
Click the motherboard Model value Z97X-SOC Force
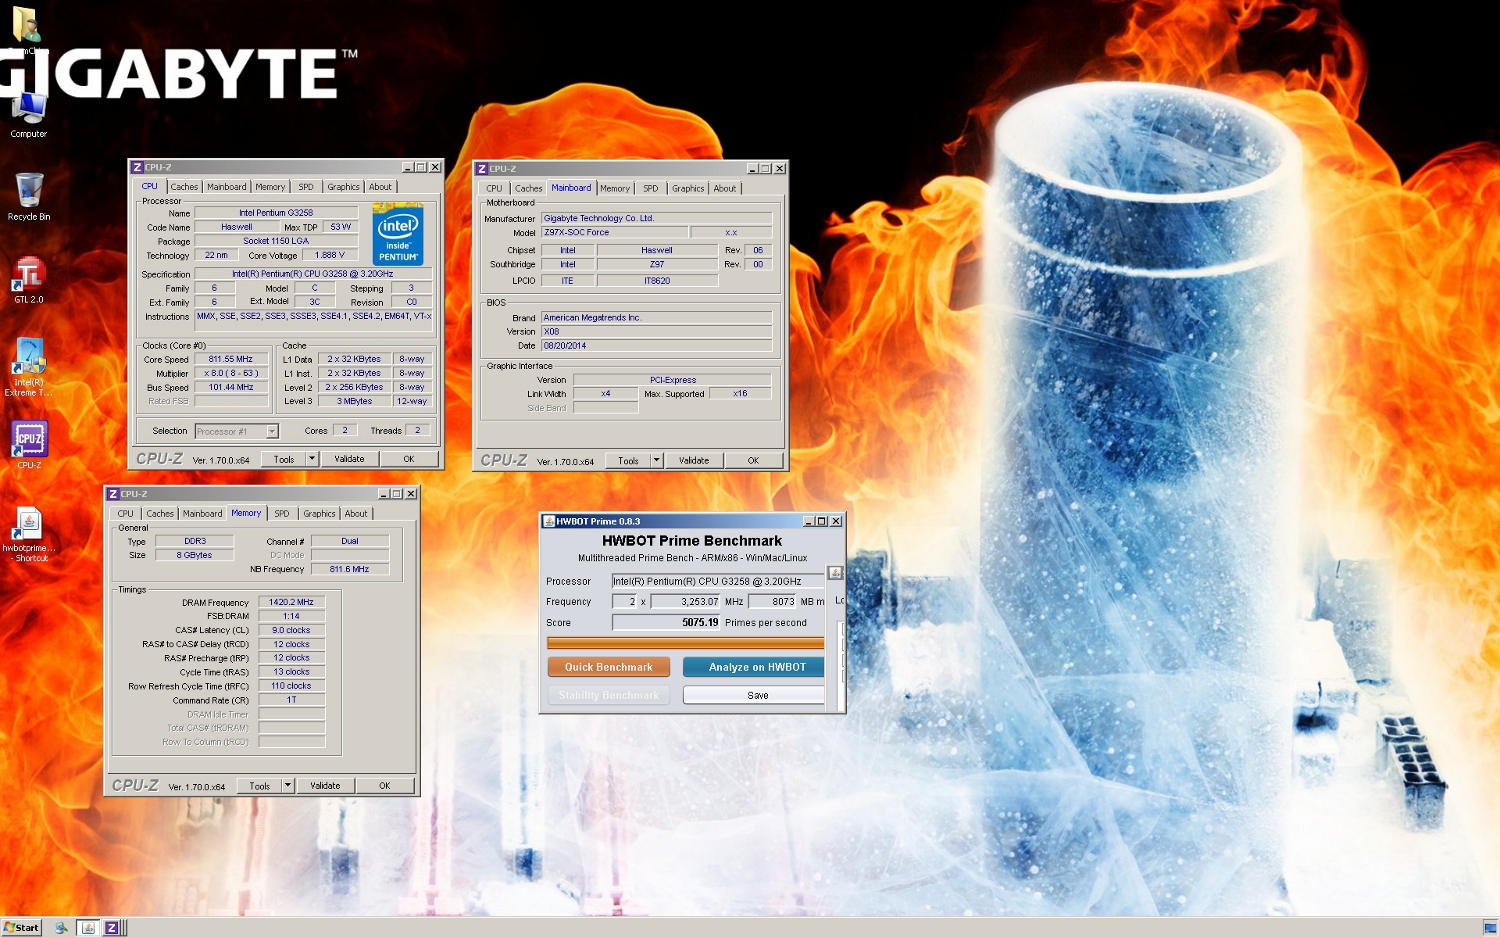614,232
